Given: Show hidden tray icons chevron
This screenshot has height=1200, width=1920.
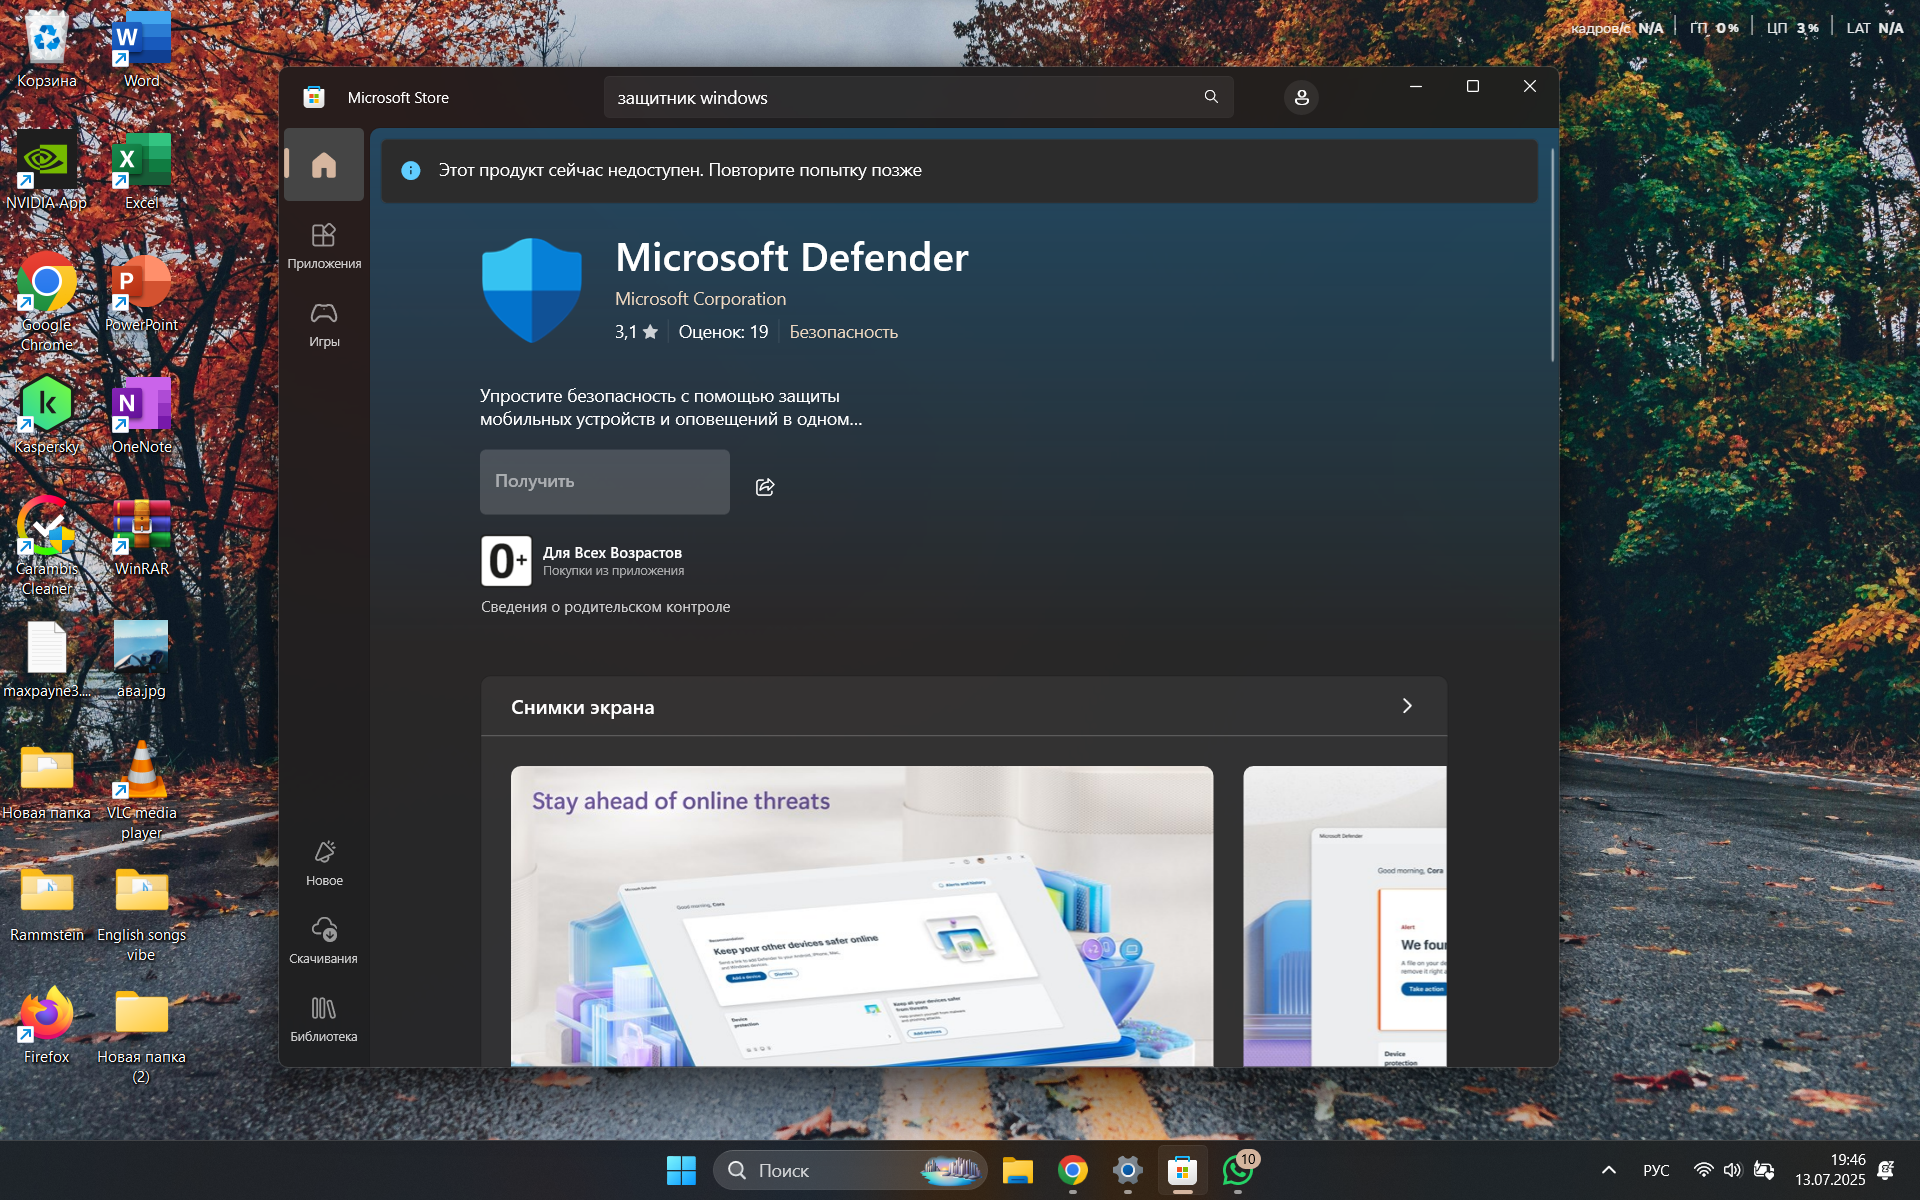Looking at the screenshot, I should [x=1608, y=1170].
